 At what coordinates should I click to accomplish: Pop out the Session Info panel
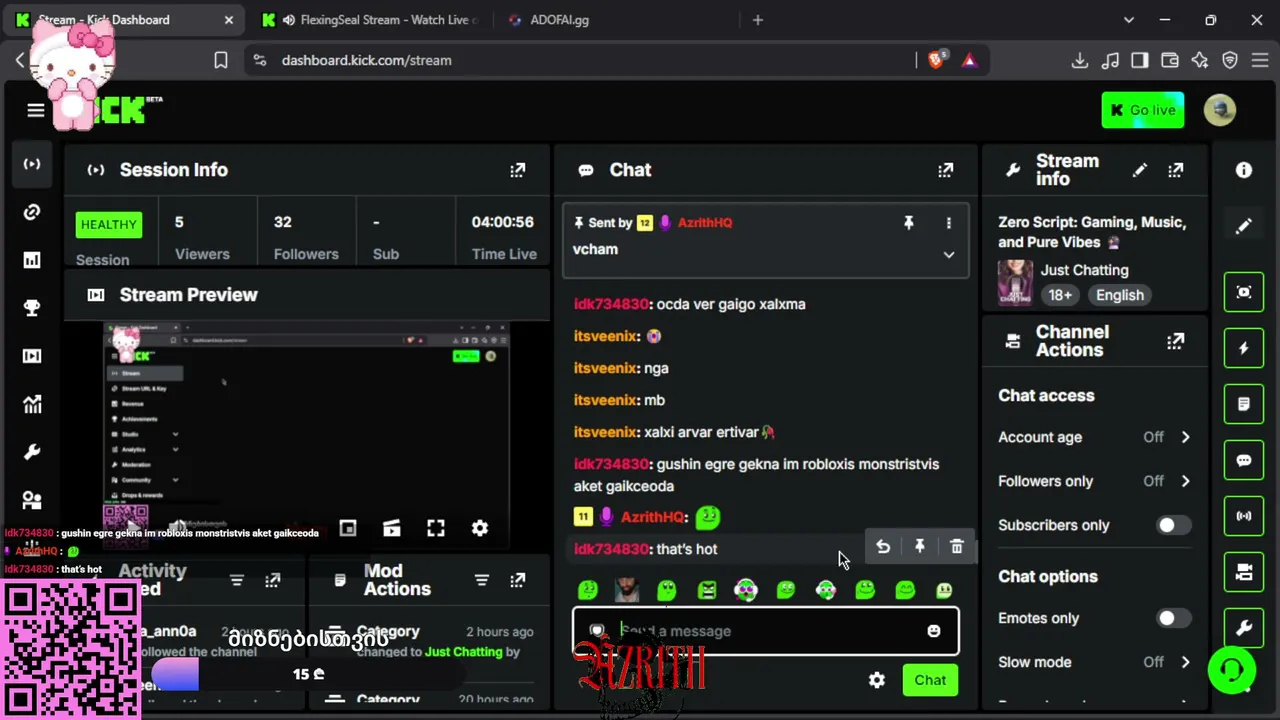(517, 170)
